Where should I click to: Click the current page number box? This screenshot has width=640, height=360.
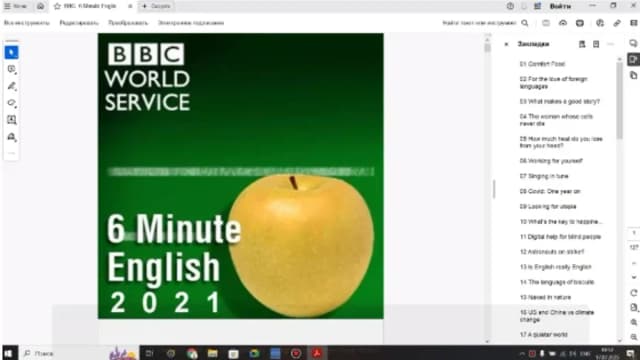click(633, 233)
